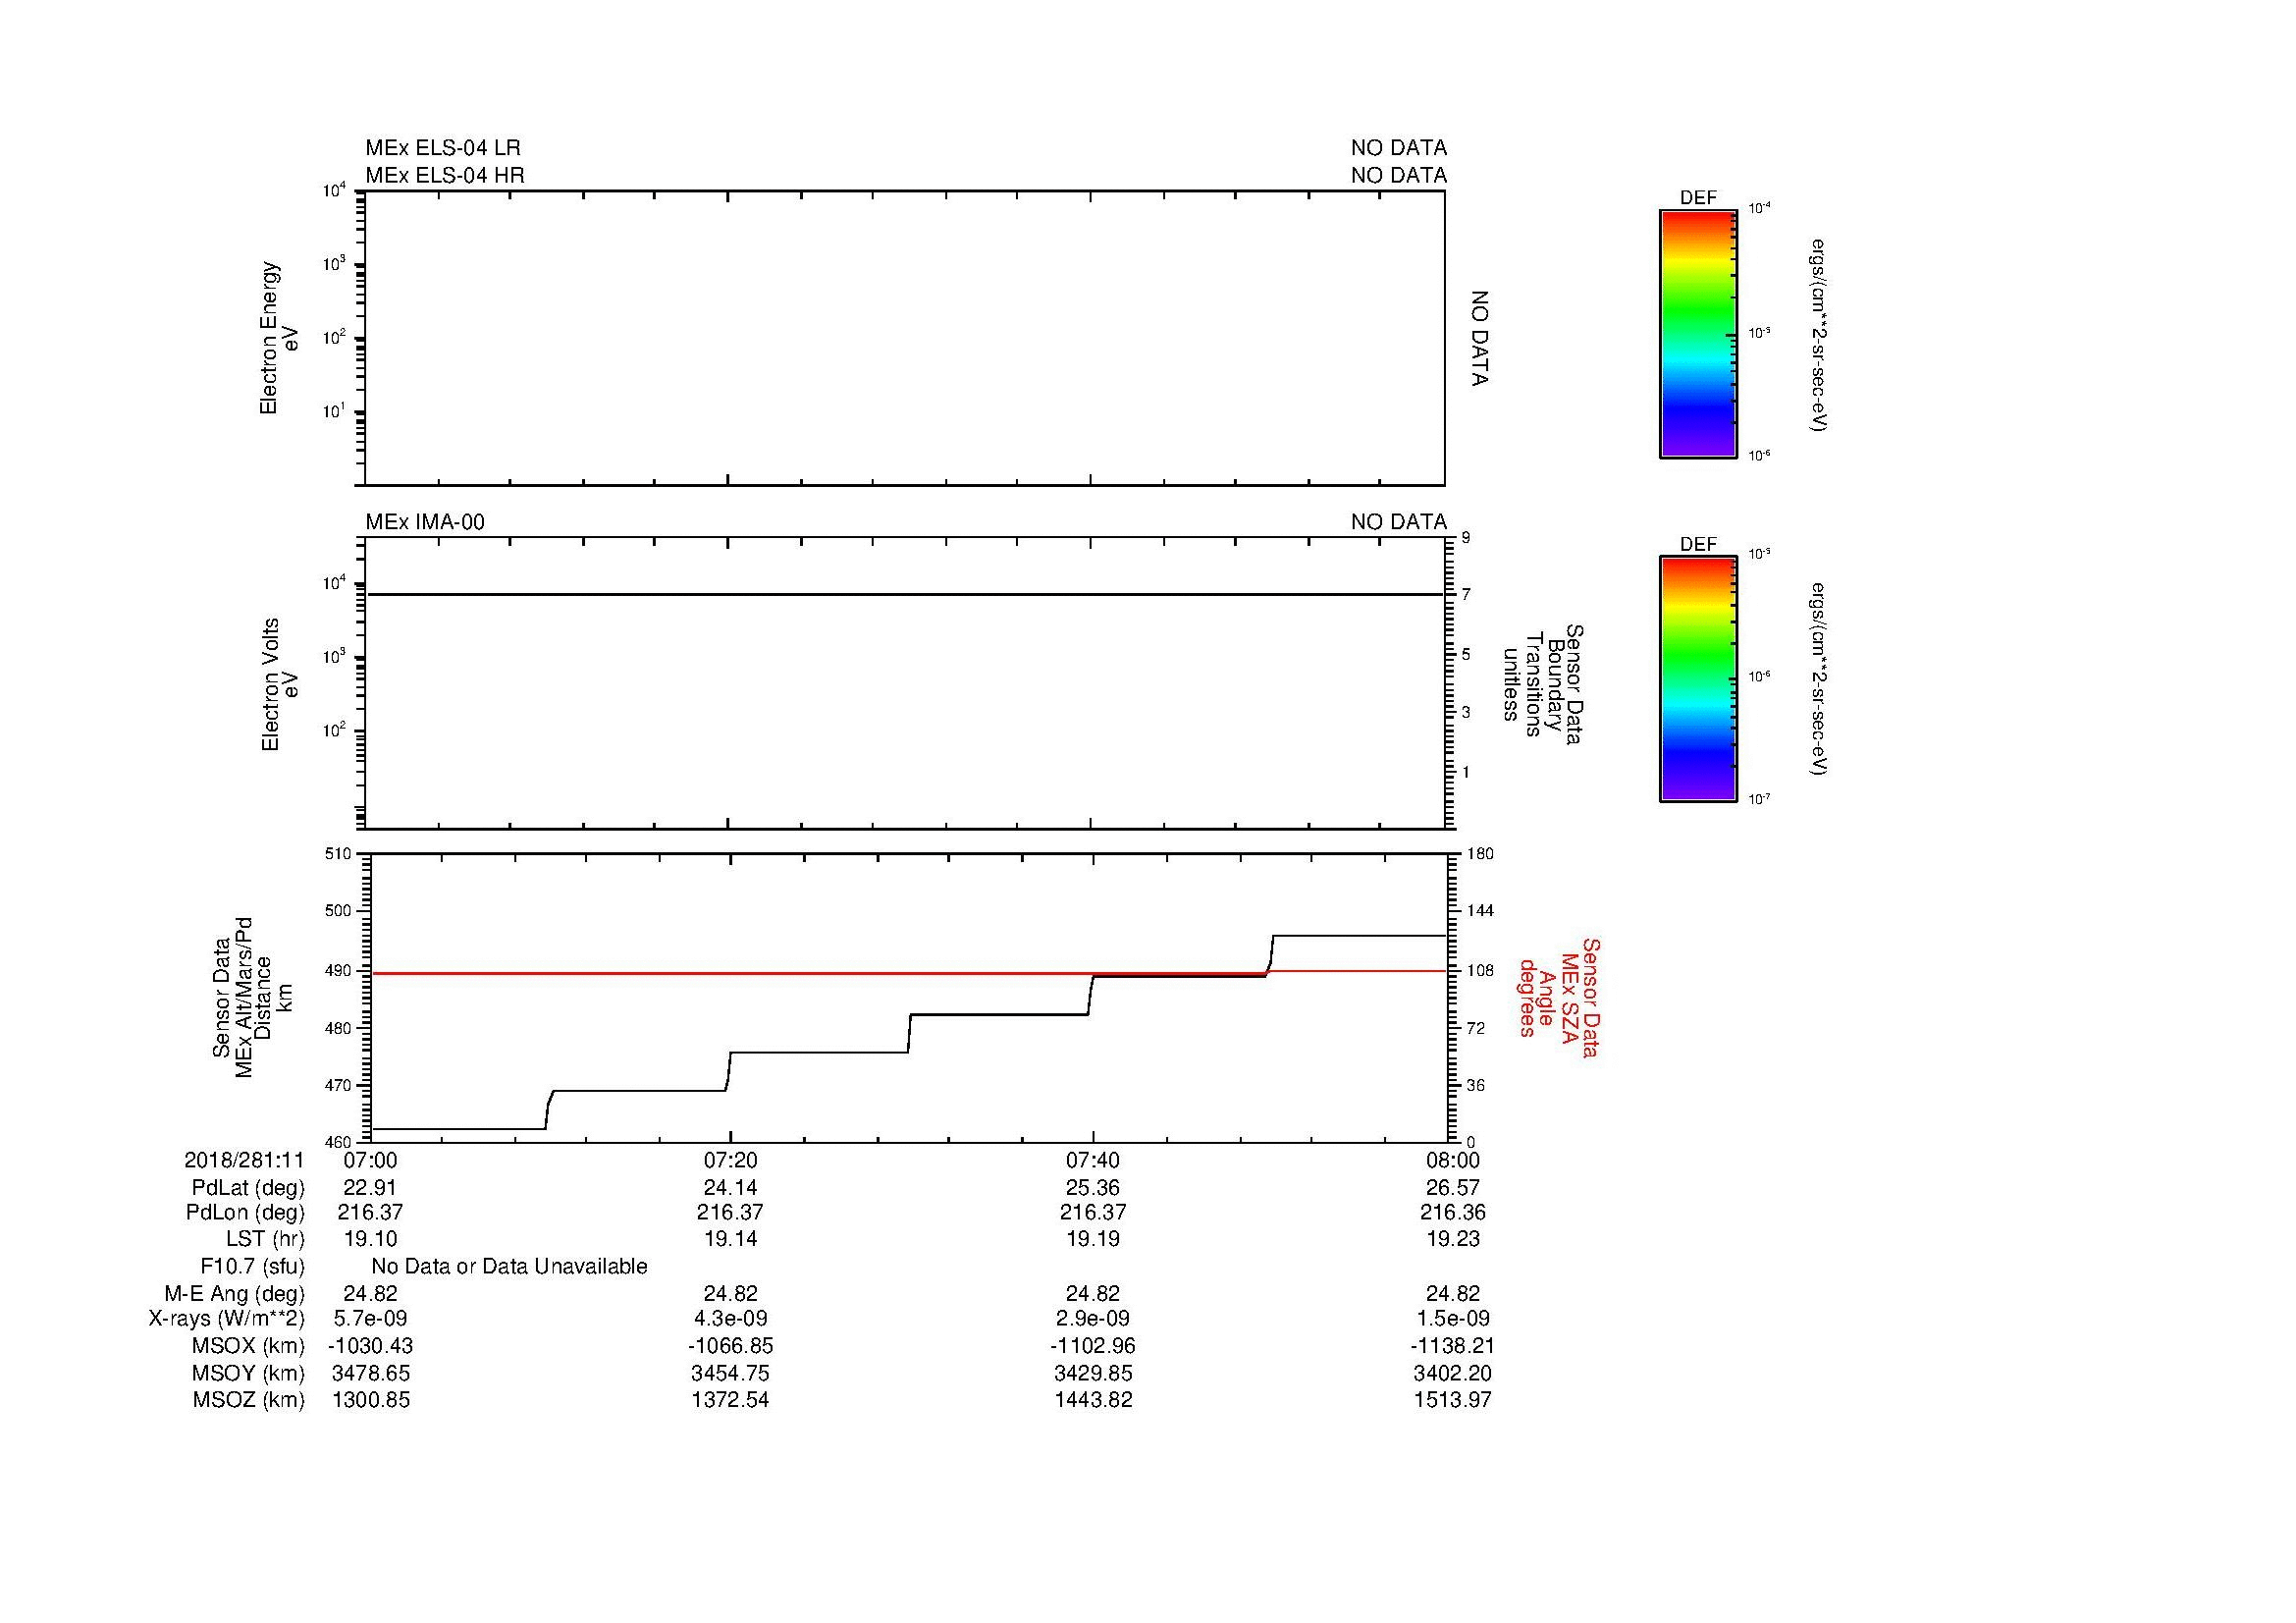The height and width of the screenshot is (1623, 2296).
Task: Click the 'Electron Volts eV' axis label
Action: click(x=280, y=685)
